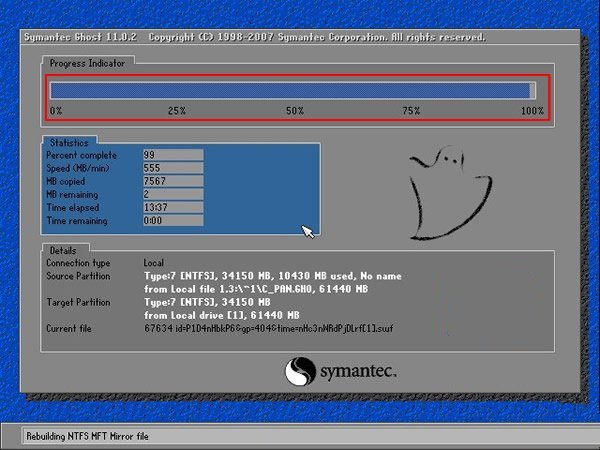Click the Symantec wordmark text

[x=359, y=372]
